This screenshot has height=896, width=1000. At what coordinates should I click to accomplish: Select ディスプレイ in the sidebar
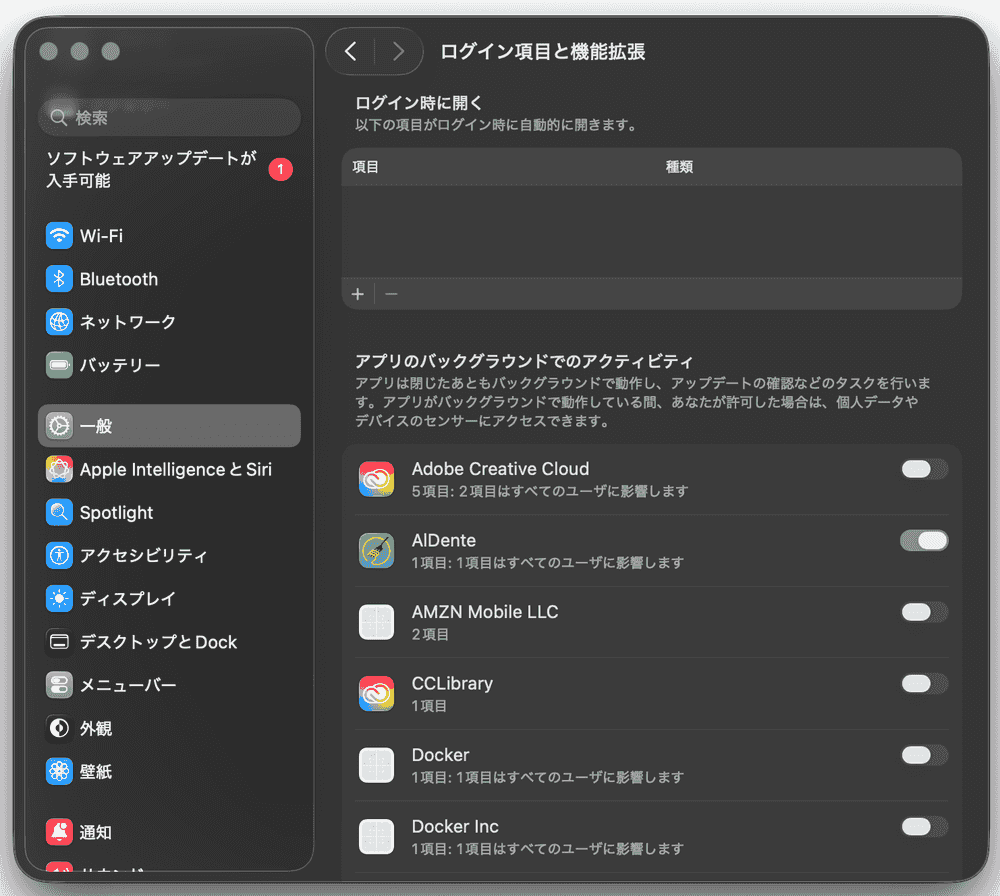point(169,599)
